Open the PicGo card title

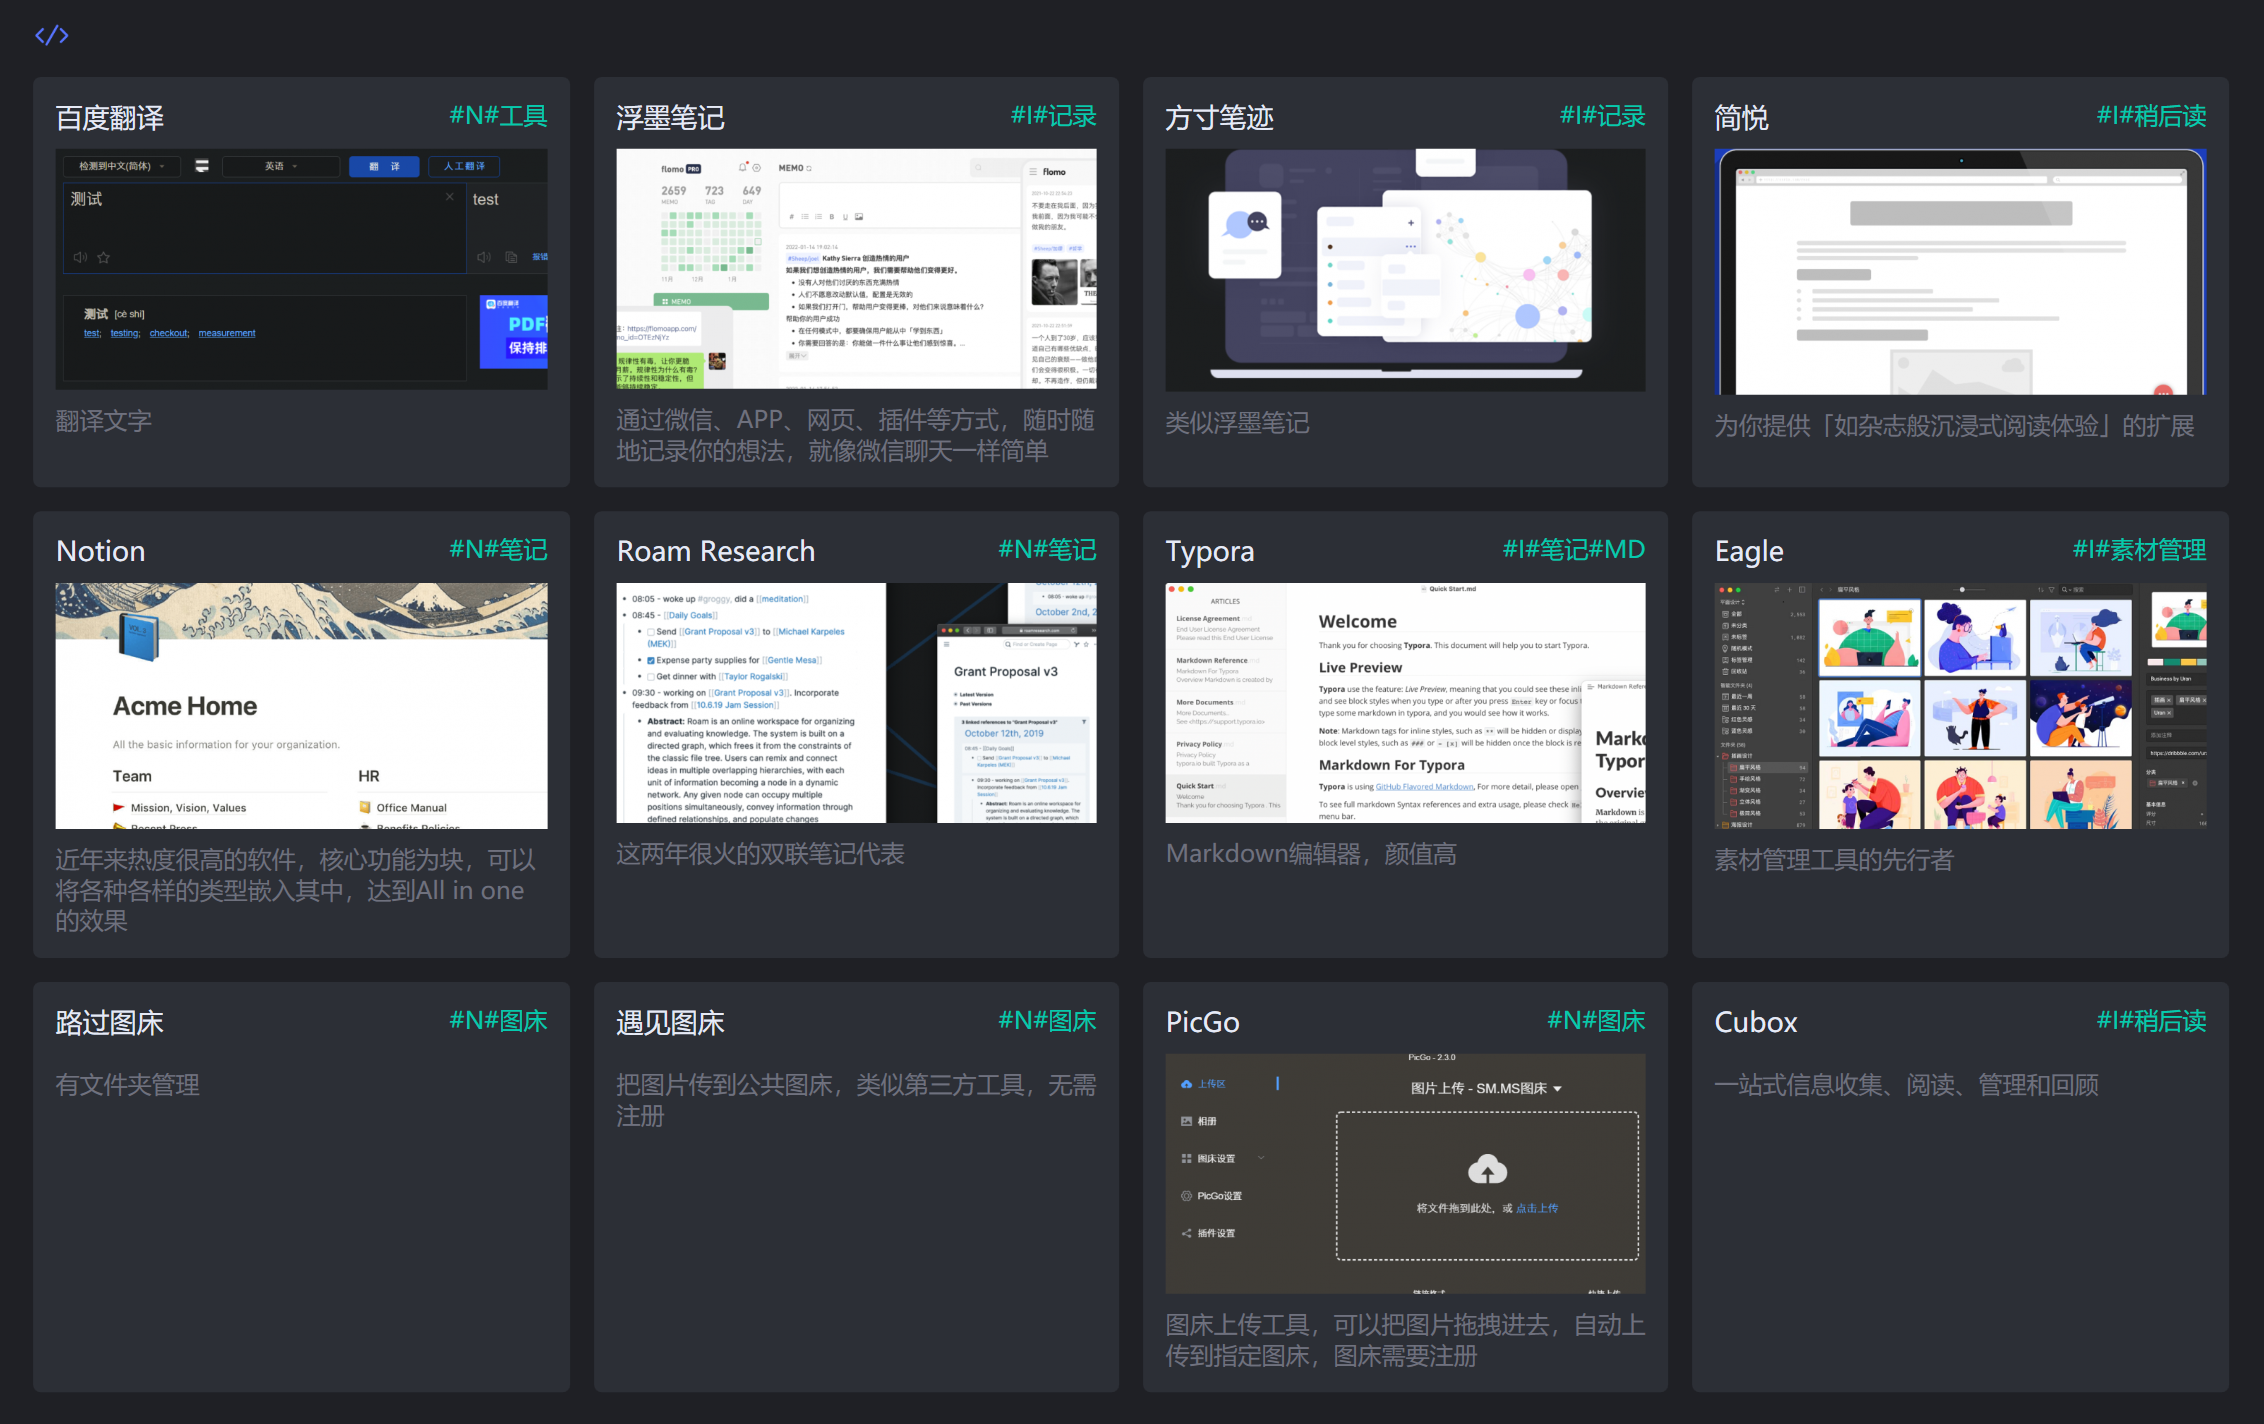1203,1022
